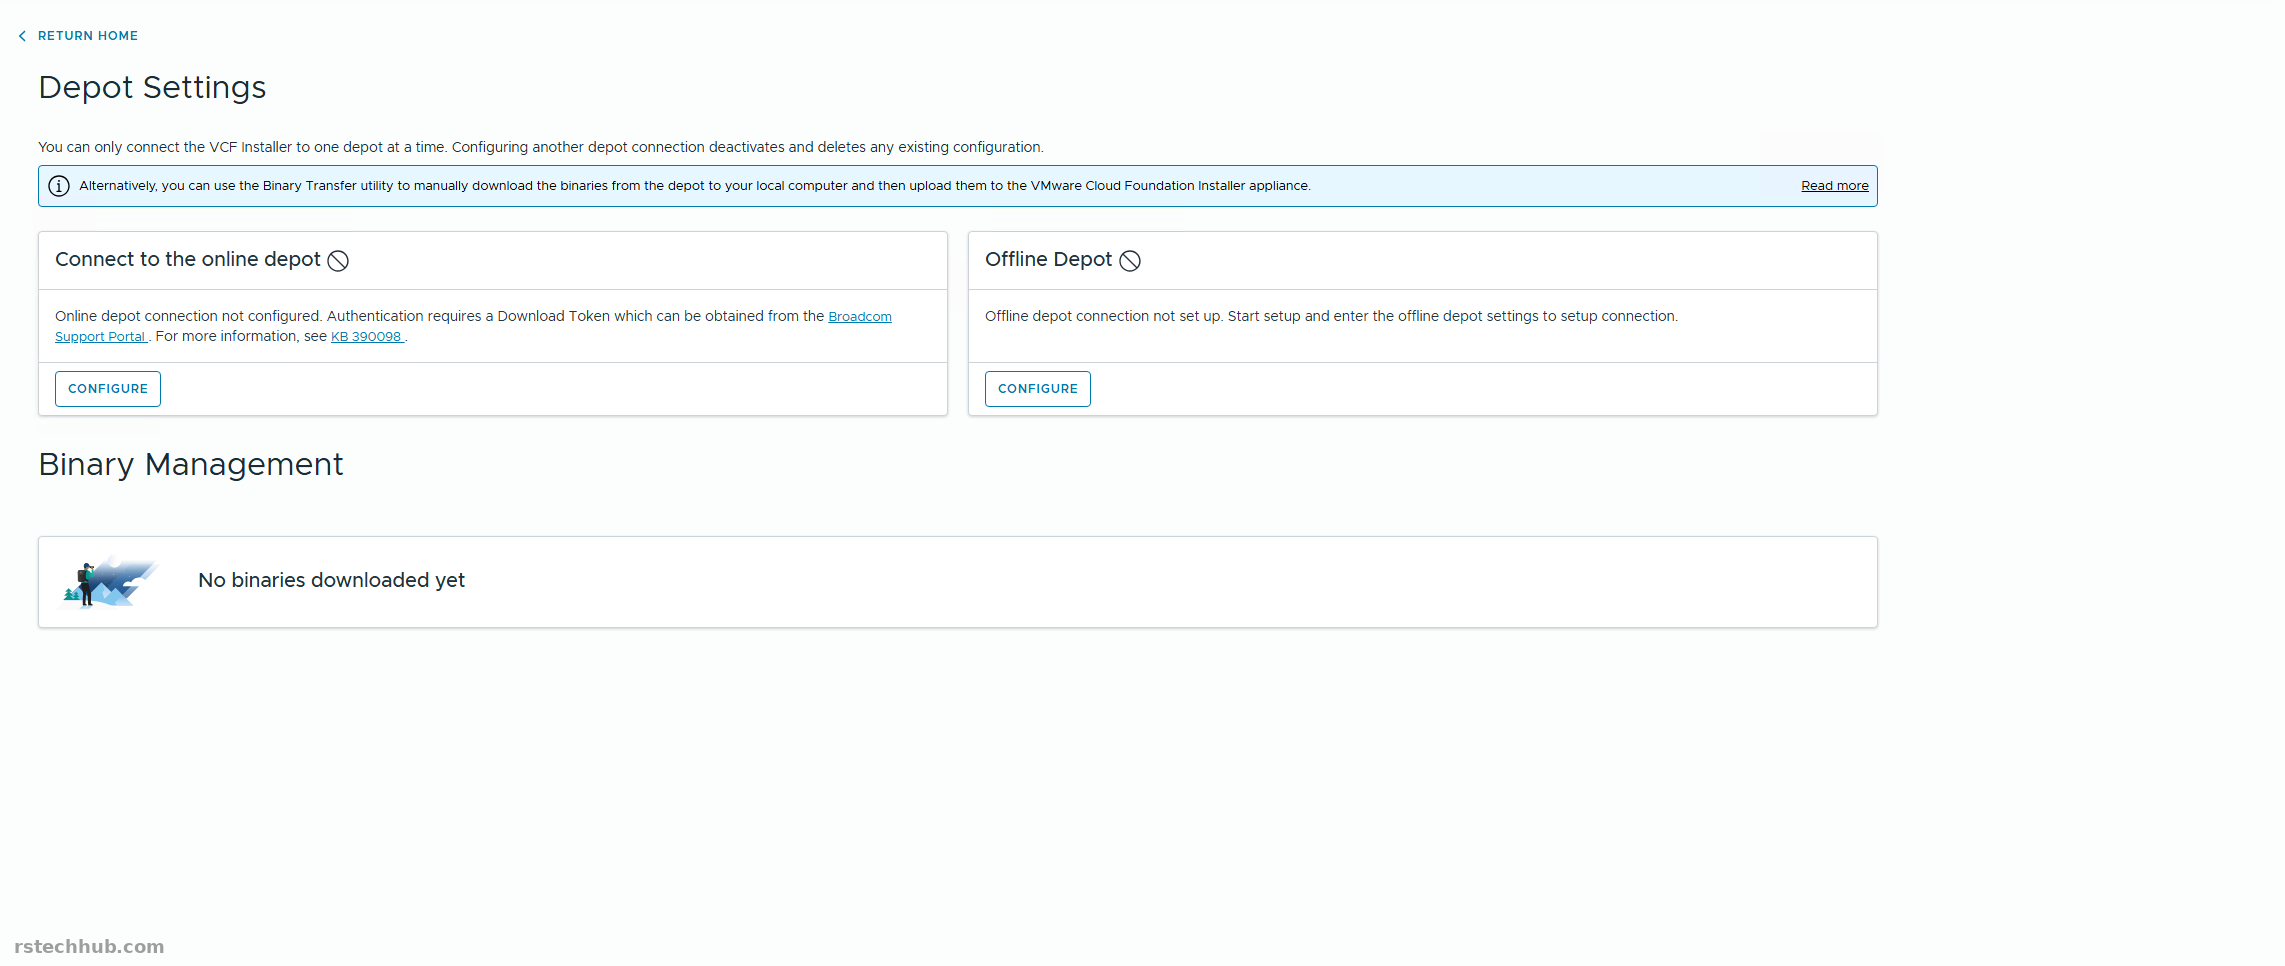Click the 'Connect to the online depot' title

point(188,259)
